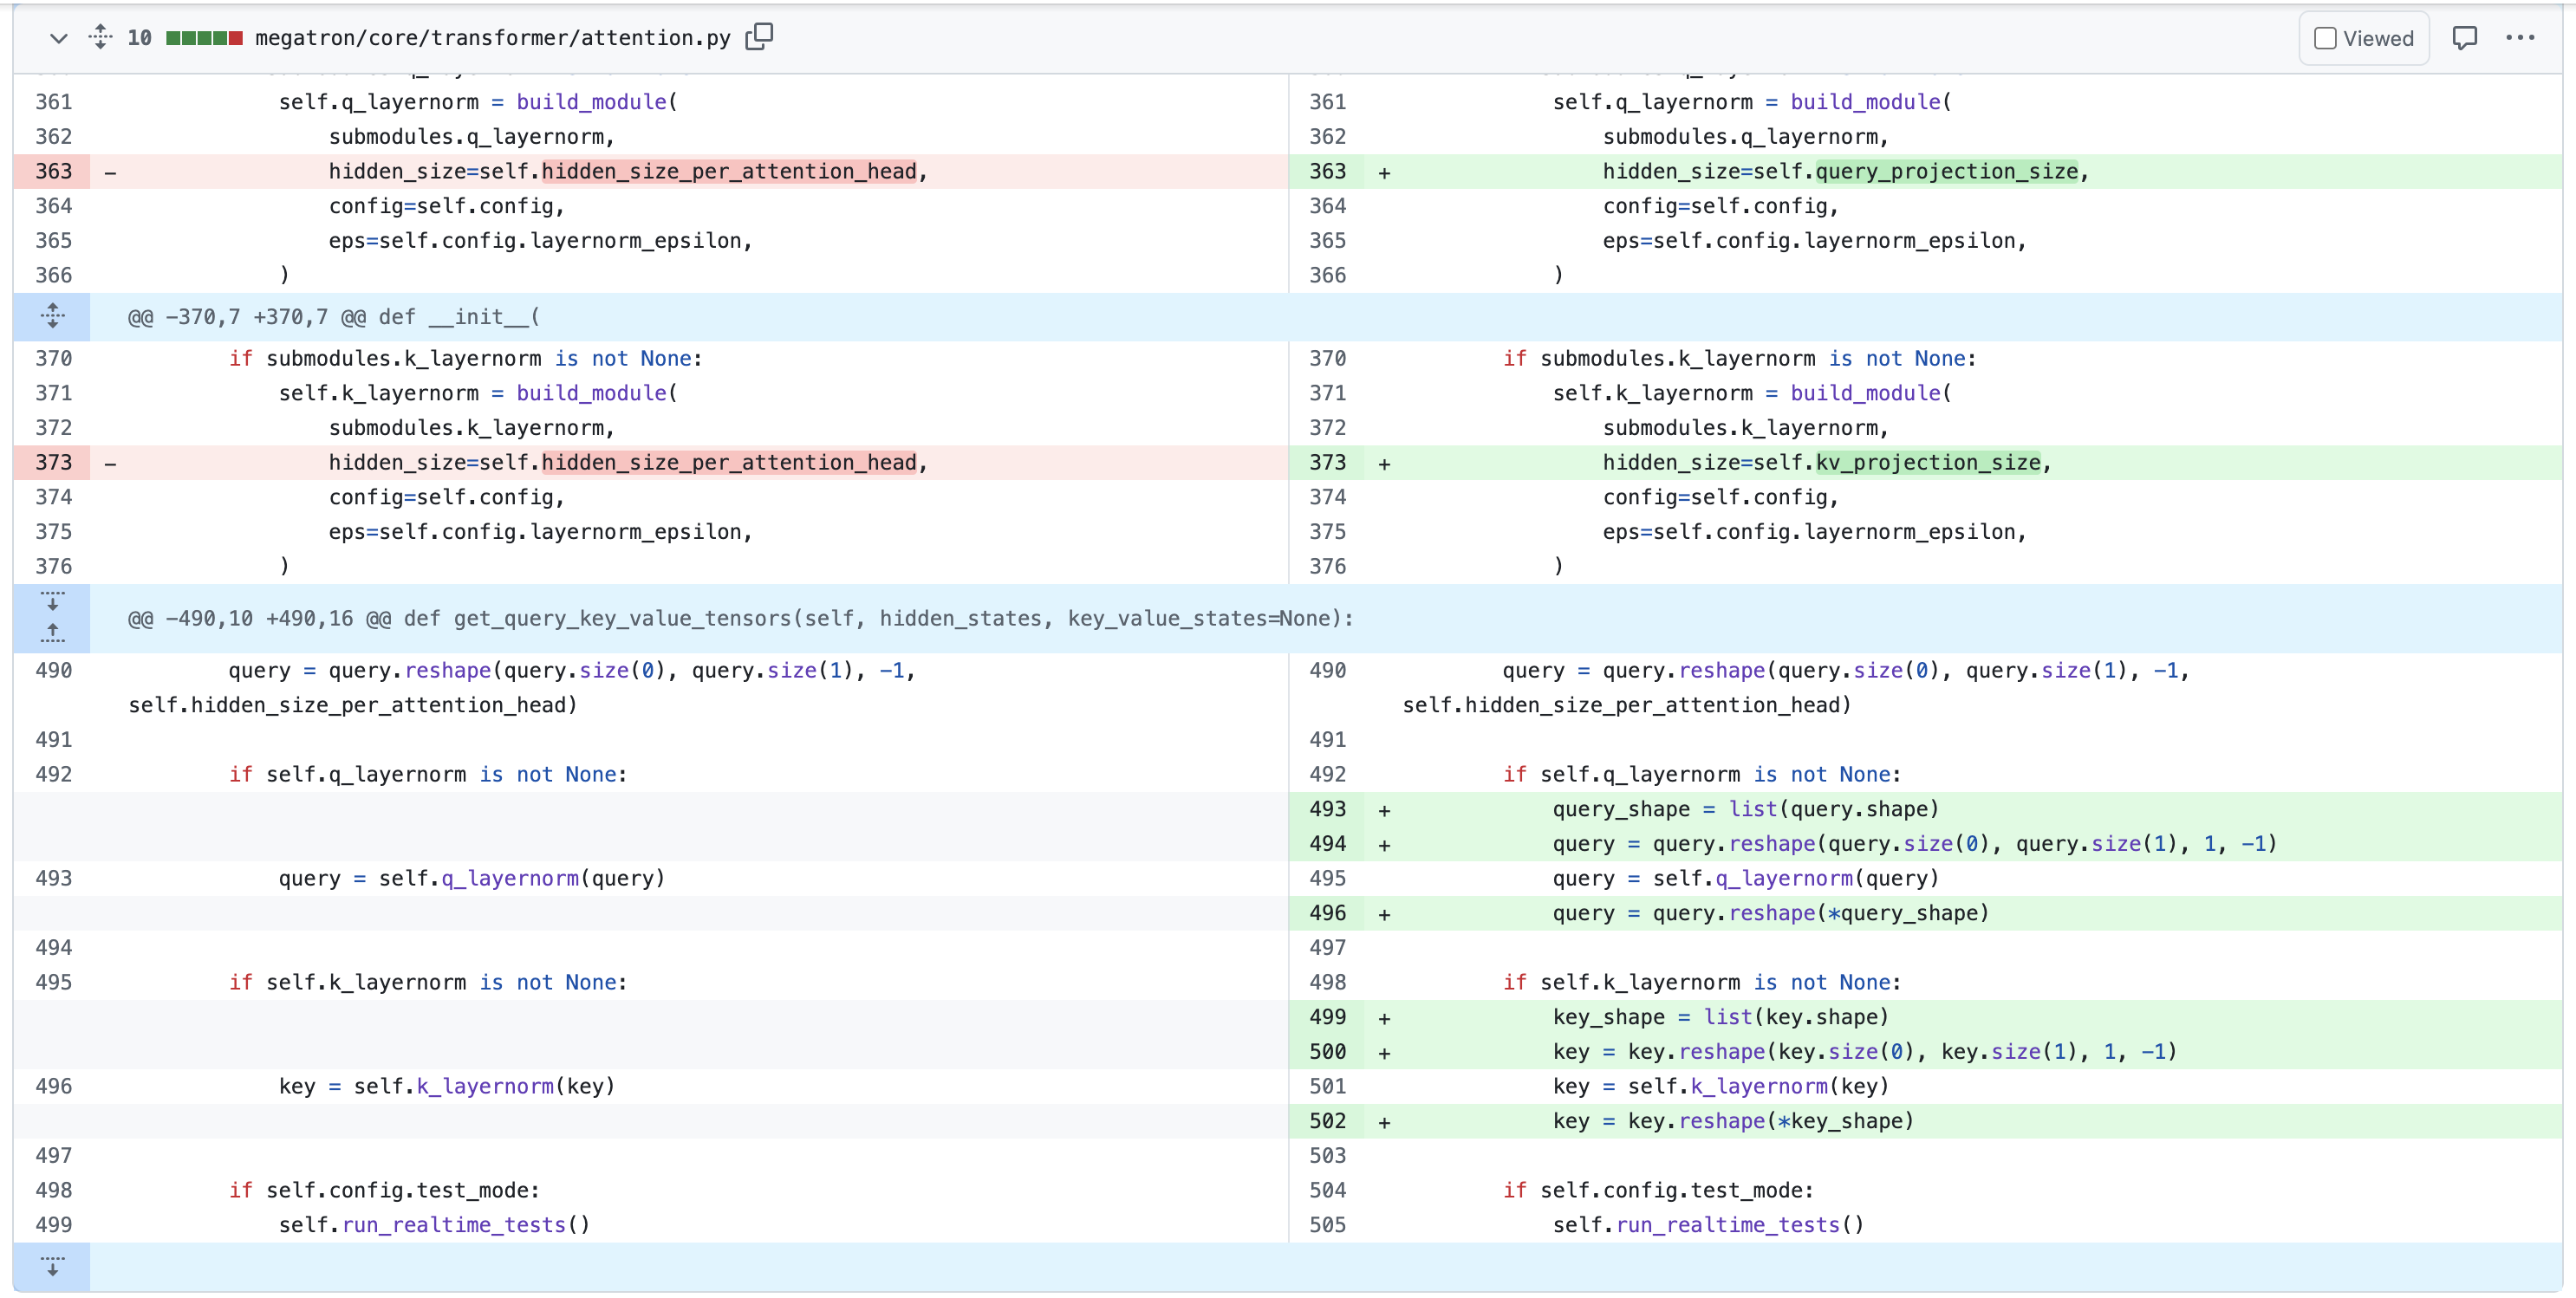2576x1298 pixels.
Task: Expand down arrow above hunk -490,10
Action: pos(52,601)
